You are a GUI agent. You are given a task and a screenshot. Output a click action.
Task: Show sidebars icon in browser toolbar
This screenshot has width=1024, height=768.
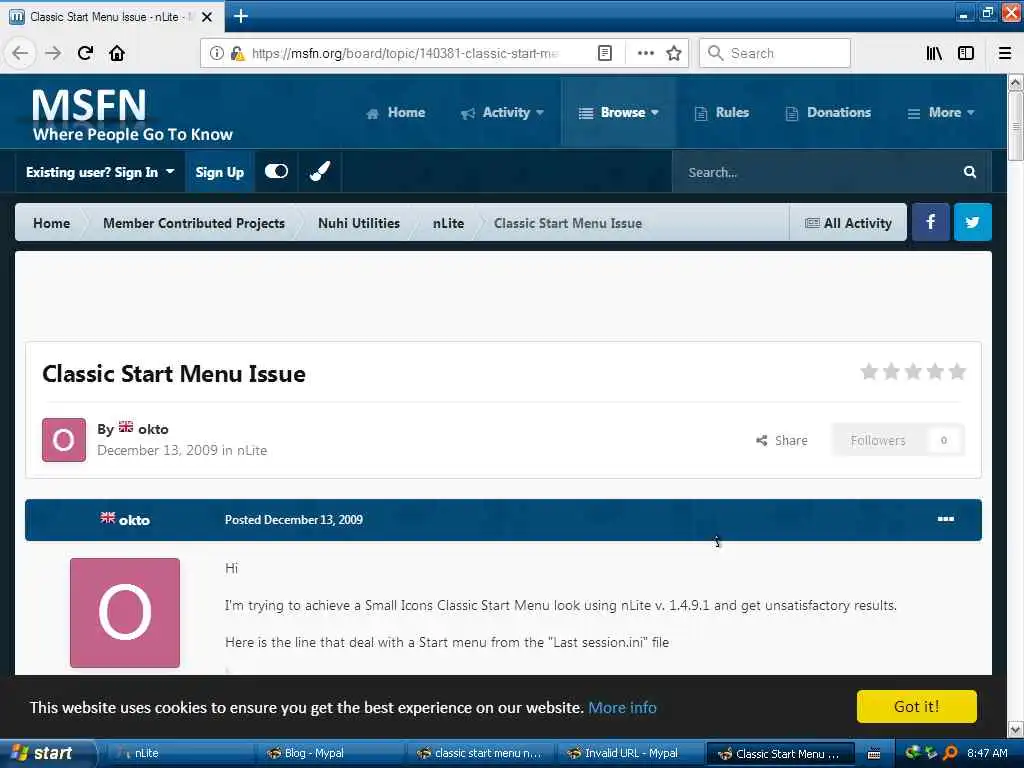966,54
